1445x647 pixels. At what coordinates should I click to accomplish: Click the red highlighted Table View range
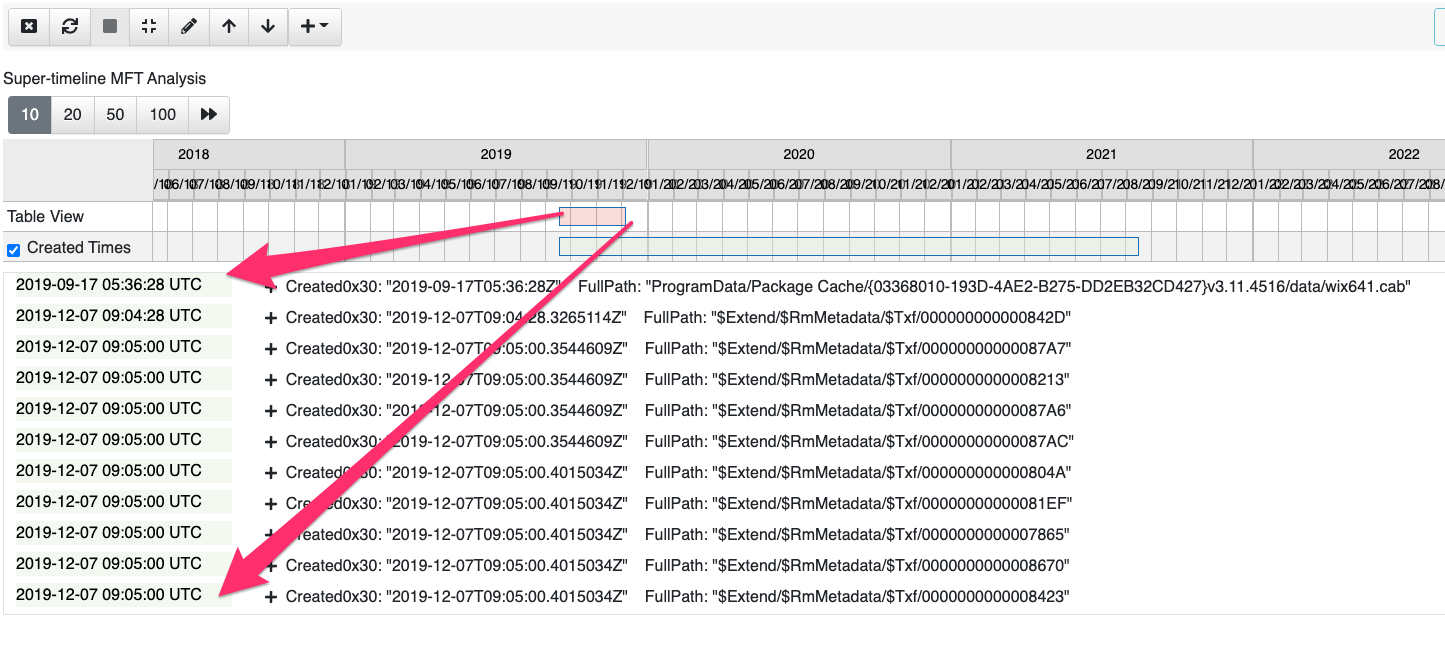[592, 215]
